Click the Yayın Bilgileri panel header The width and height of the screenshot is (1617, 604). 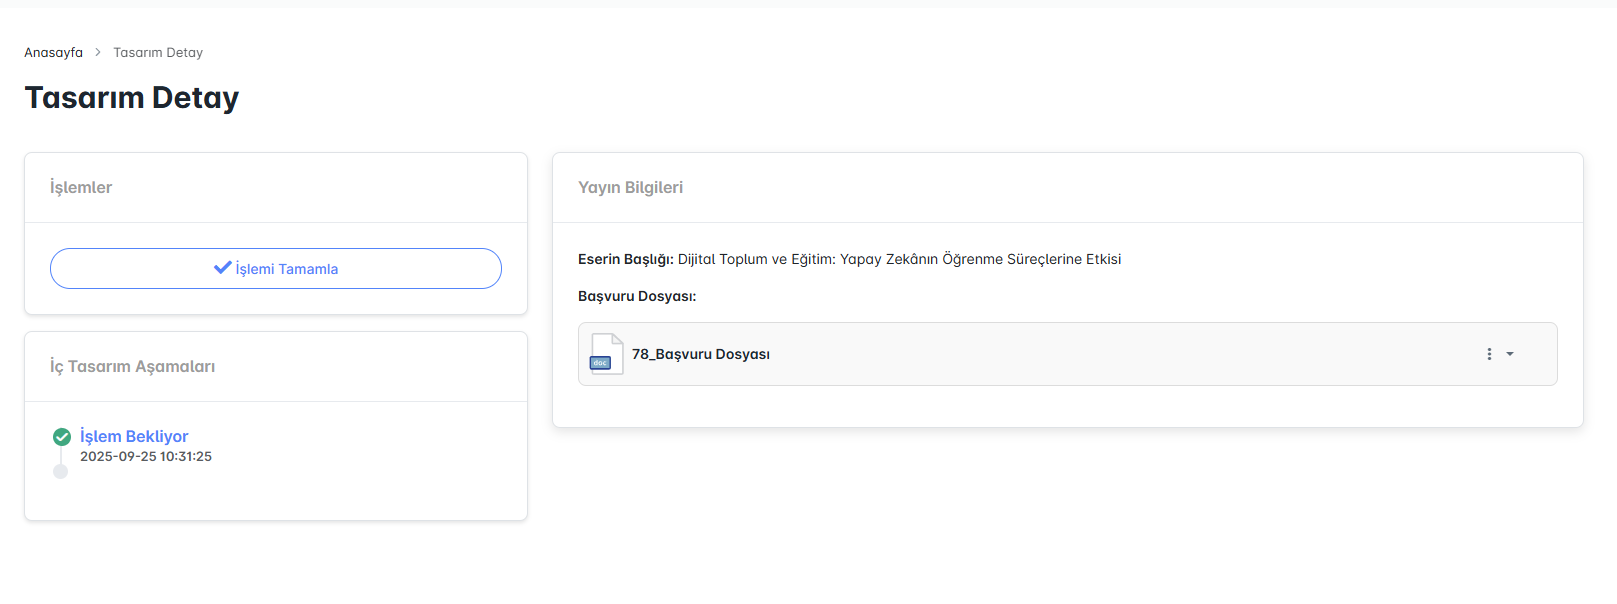click(x=630, y=187)
